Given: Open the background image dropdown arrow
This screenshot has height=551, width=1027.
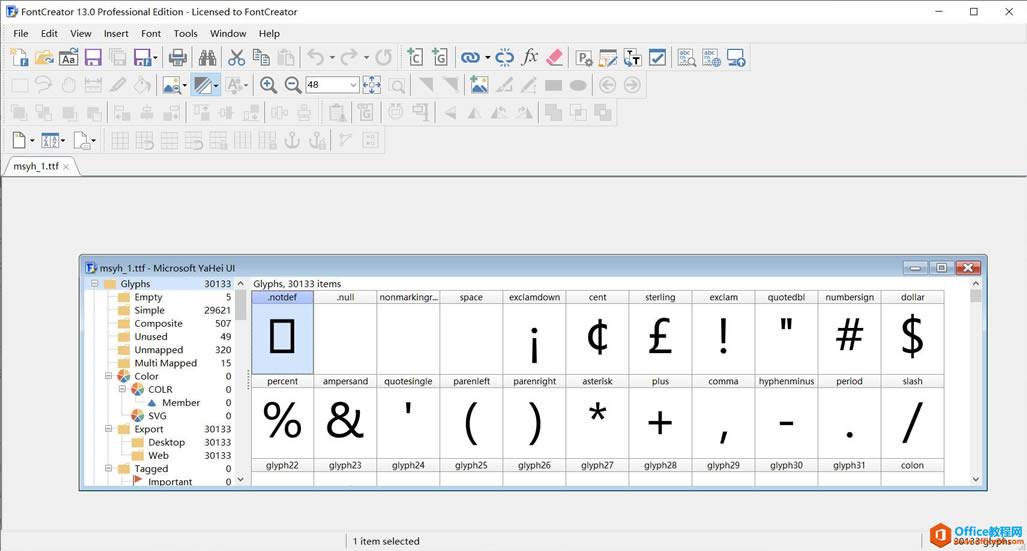Looking at the screenshot, I should 185,85.
